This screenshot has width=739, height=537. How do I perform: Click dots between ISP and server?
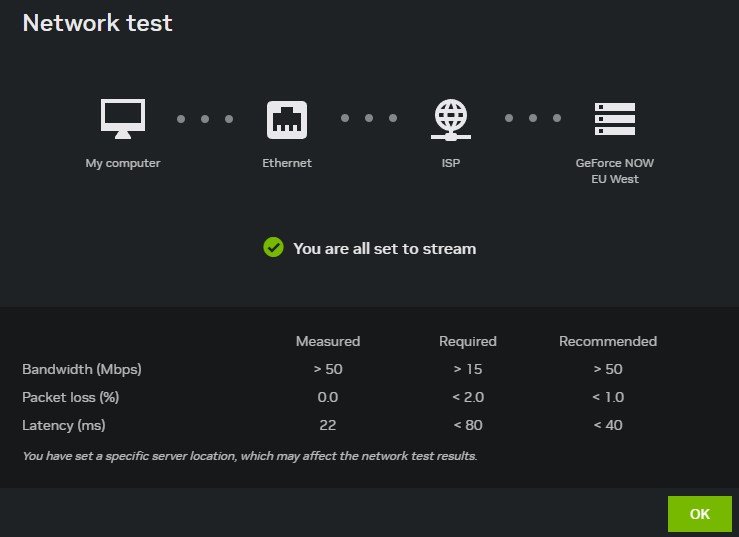point(532,119)
